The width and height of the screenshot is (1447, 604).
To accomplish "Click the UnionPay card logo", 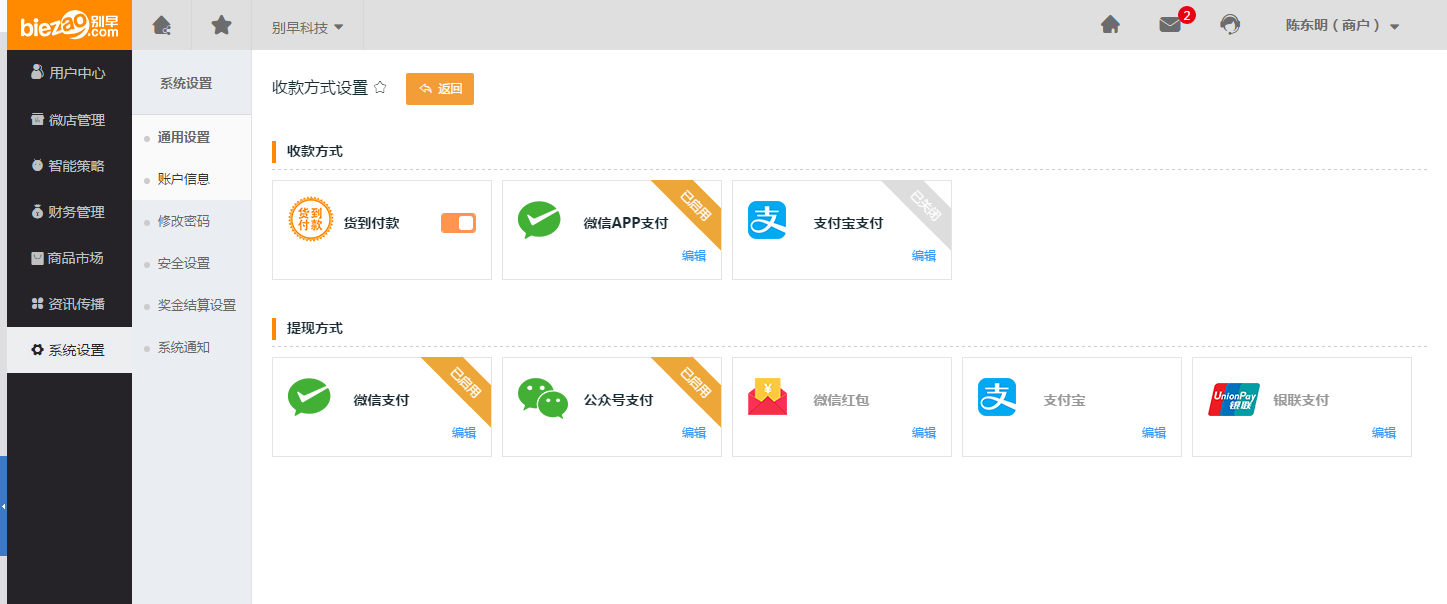I will [x=1233, y=399].
